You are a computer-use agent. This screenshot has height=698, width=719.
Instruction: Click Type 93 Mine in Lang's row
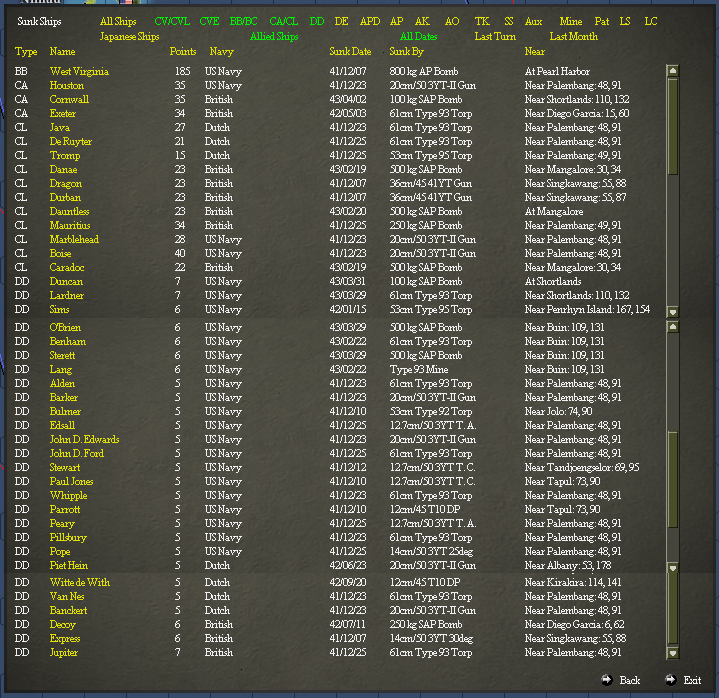coord(419,370)
